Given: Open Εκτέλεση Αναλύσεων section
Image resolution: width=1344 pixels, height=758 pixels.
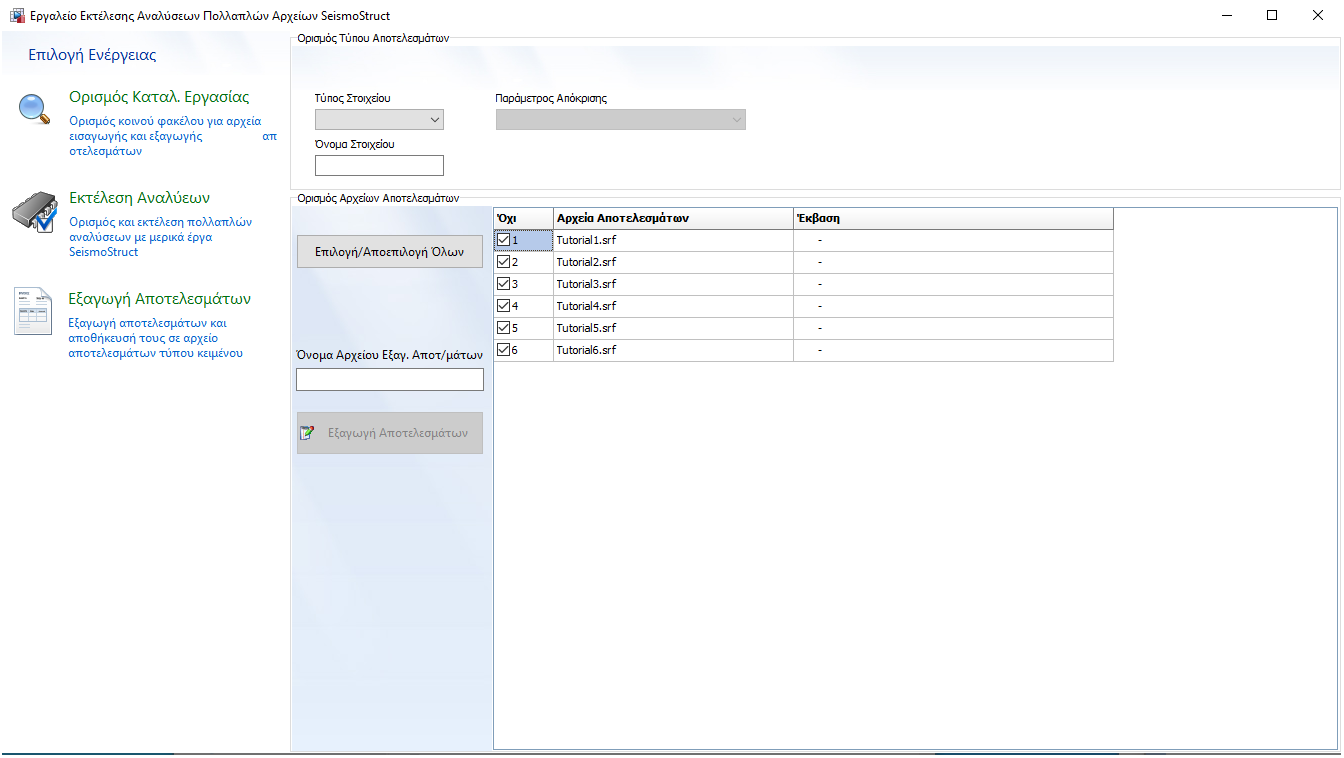Looking at the screenshot, I should 139,198.
